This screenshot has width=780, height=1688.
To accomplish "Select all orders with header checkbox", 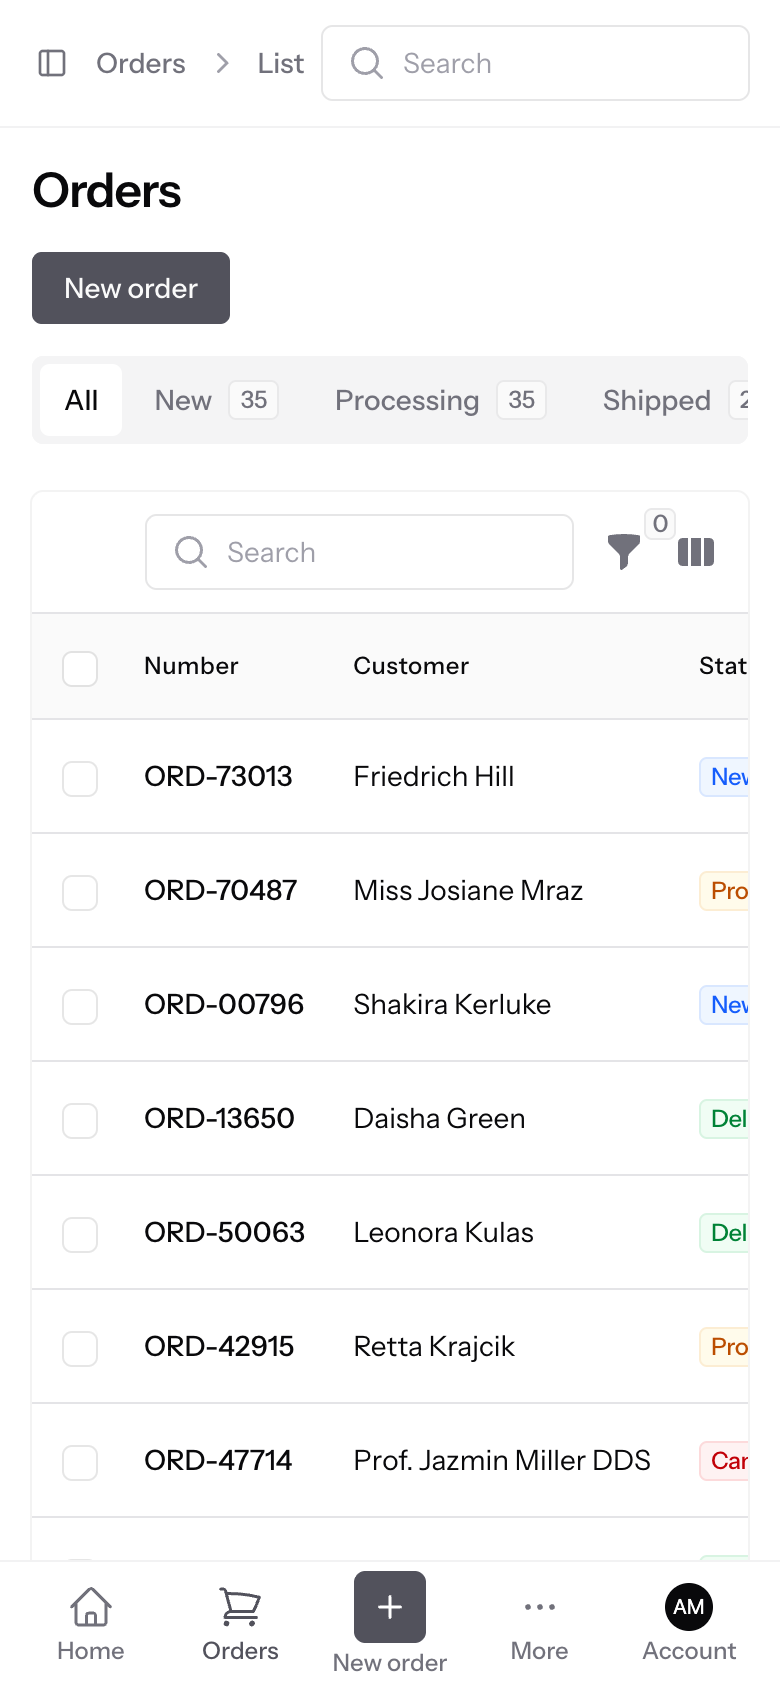I will pos(80,669).
